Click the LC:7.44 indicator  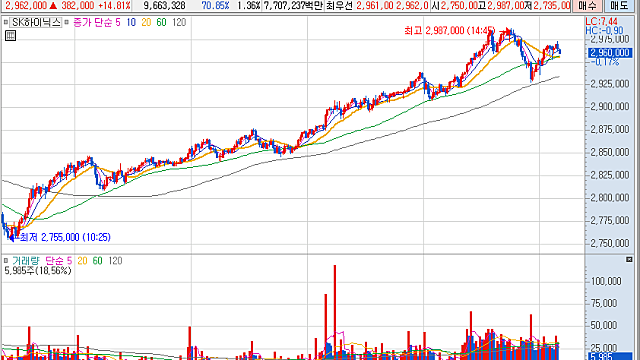point(601,22)
